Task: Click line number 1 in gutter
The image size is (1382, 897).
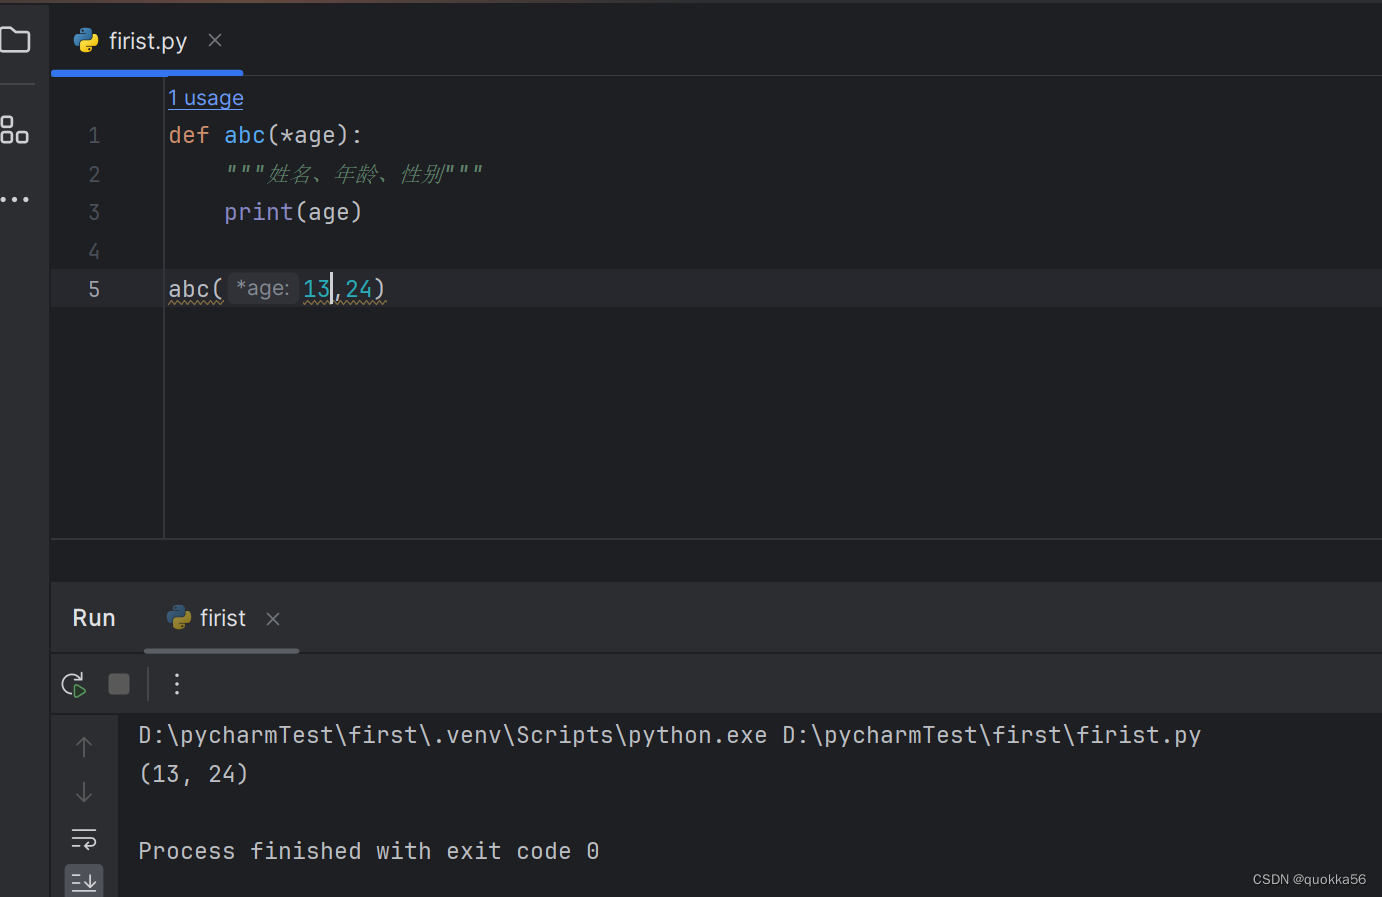Action: click(94, 135)
